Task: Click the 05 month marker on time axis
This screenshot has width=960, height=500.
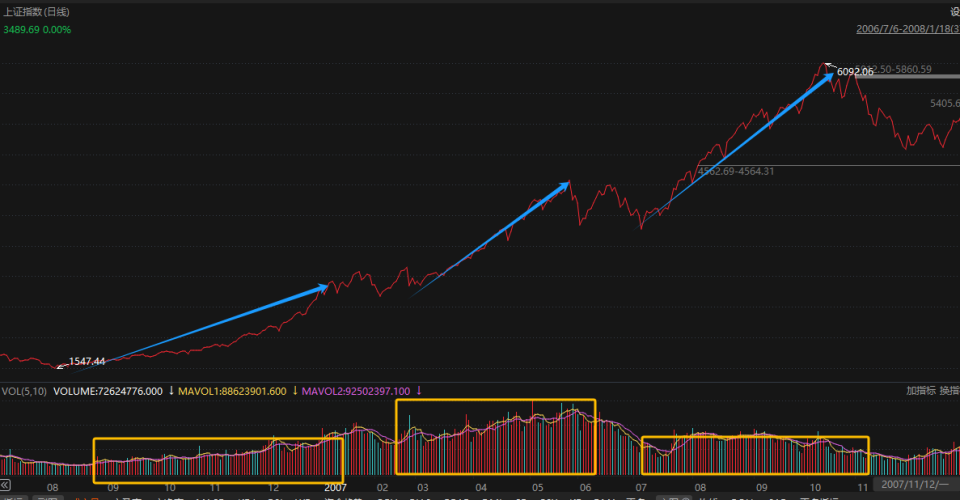Action: pos(537,488)
